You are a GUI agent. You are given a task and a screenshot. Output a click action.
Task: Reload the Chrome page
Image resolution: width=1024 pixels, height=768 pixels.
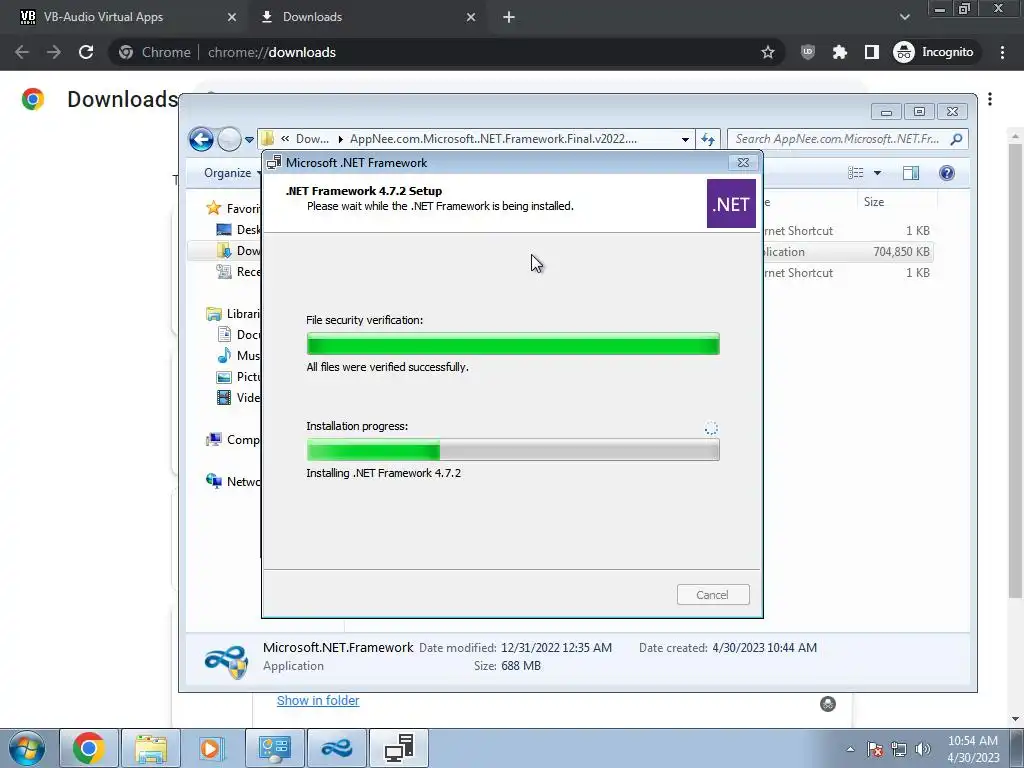tap(86, 52)
